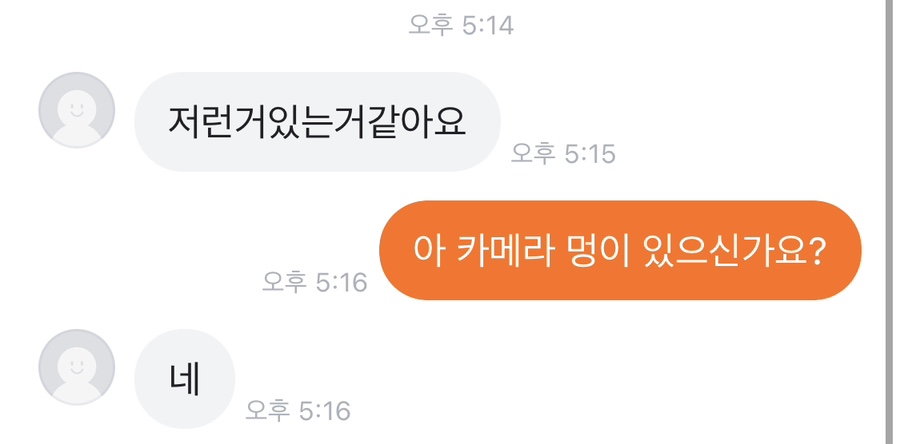This screenshot has width=900, height=444.
Task: Open profile avatar beside the 네 reply
Action: tap(77, 367)
